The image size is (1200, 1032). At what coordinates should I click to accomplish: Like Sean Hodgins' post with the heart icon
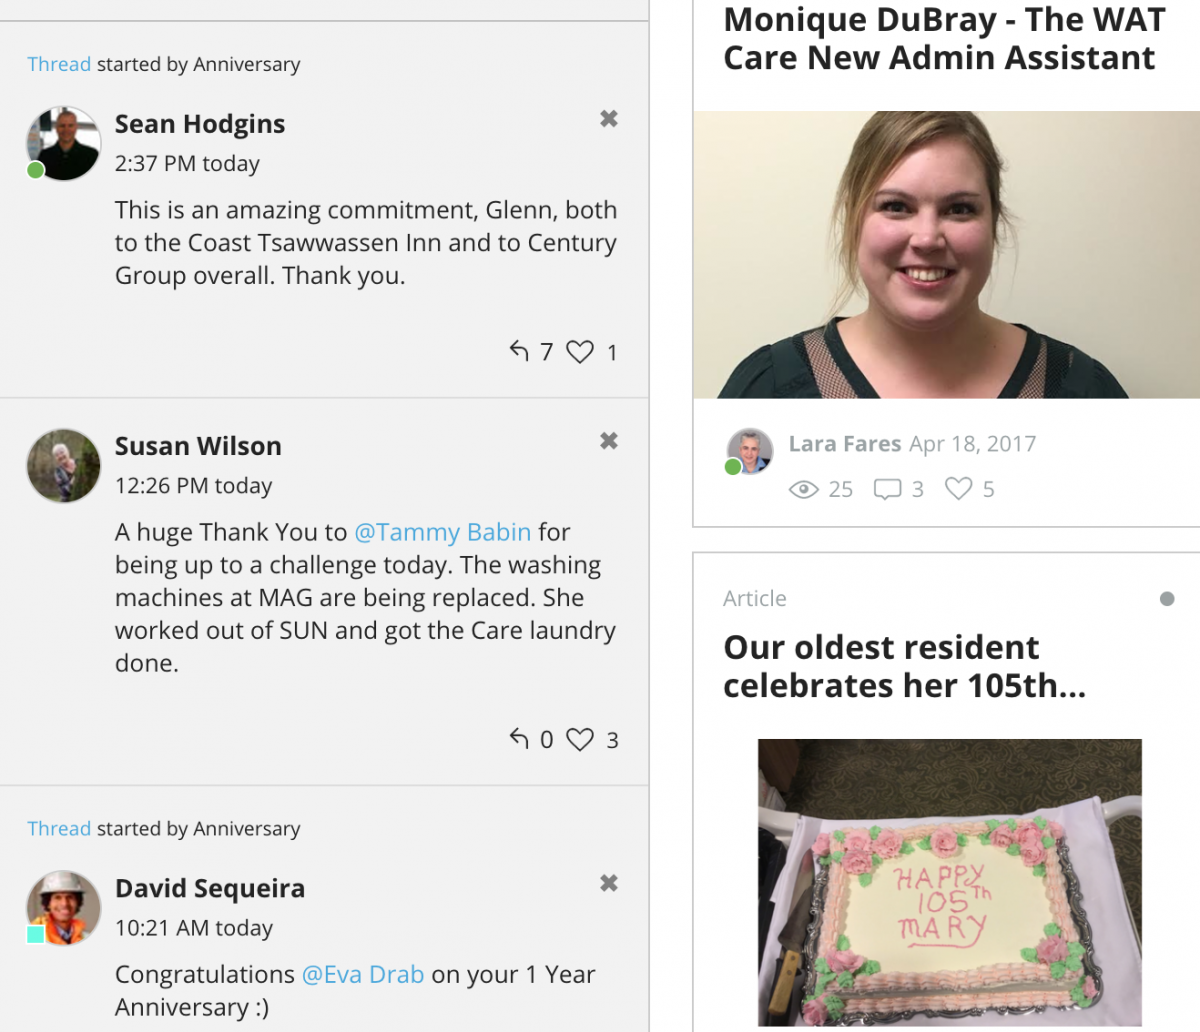tap(580, 352)
